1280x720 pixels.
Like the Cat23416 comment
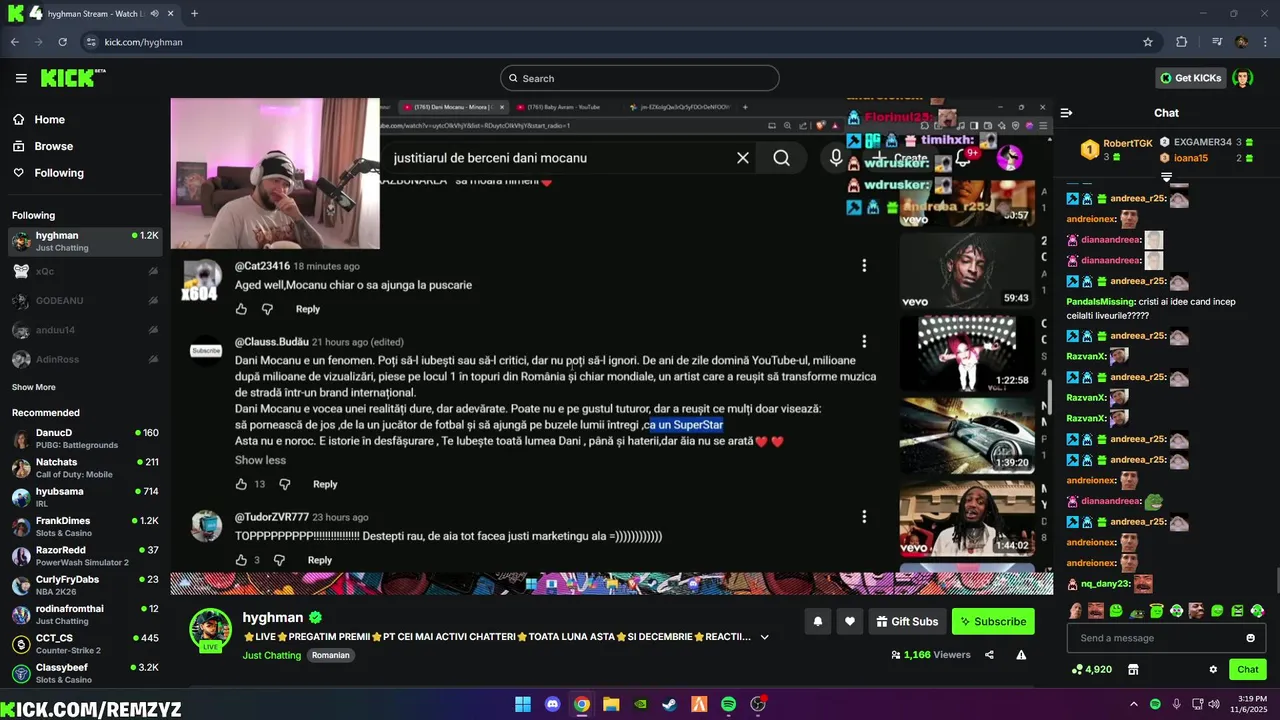(241, 309)
